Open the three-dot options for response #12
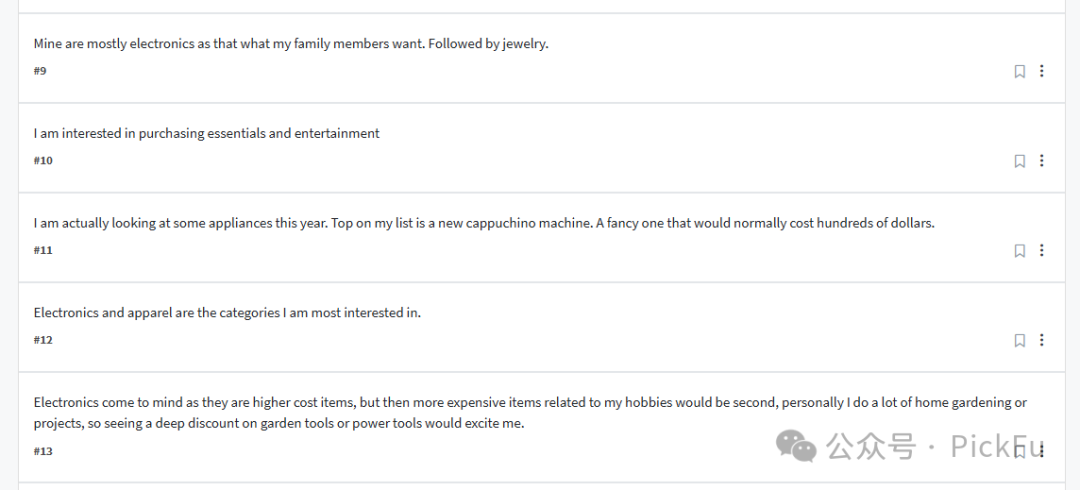 [1041, 339]
